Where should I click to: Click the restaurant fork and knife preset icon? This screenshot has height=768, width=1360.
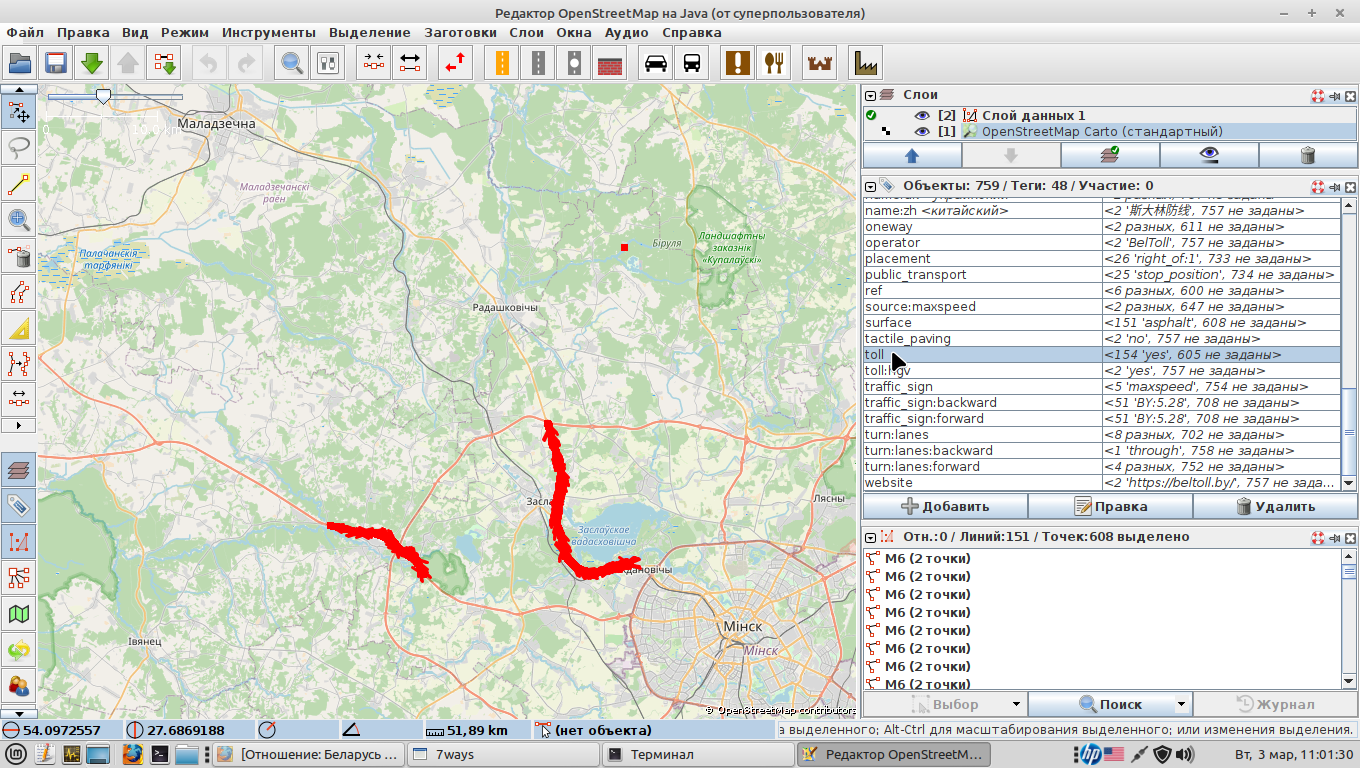(773, 63)
